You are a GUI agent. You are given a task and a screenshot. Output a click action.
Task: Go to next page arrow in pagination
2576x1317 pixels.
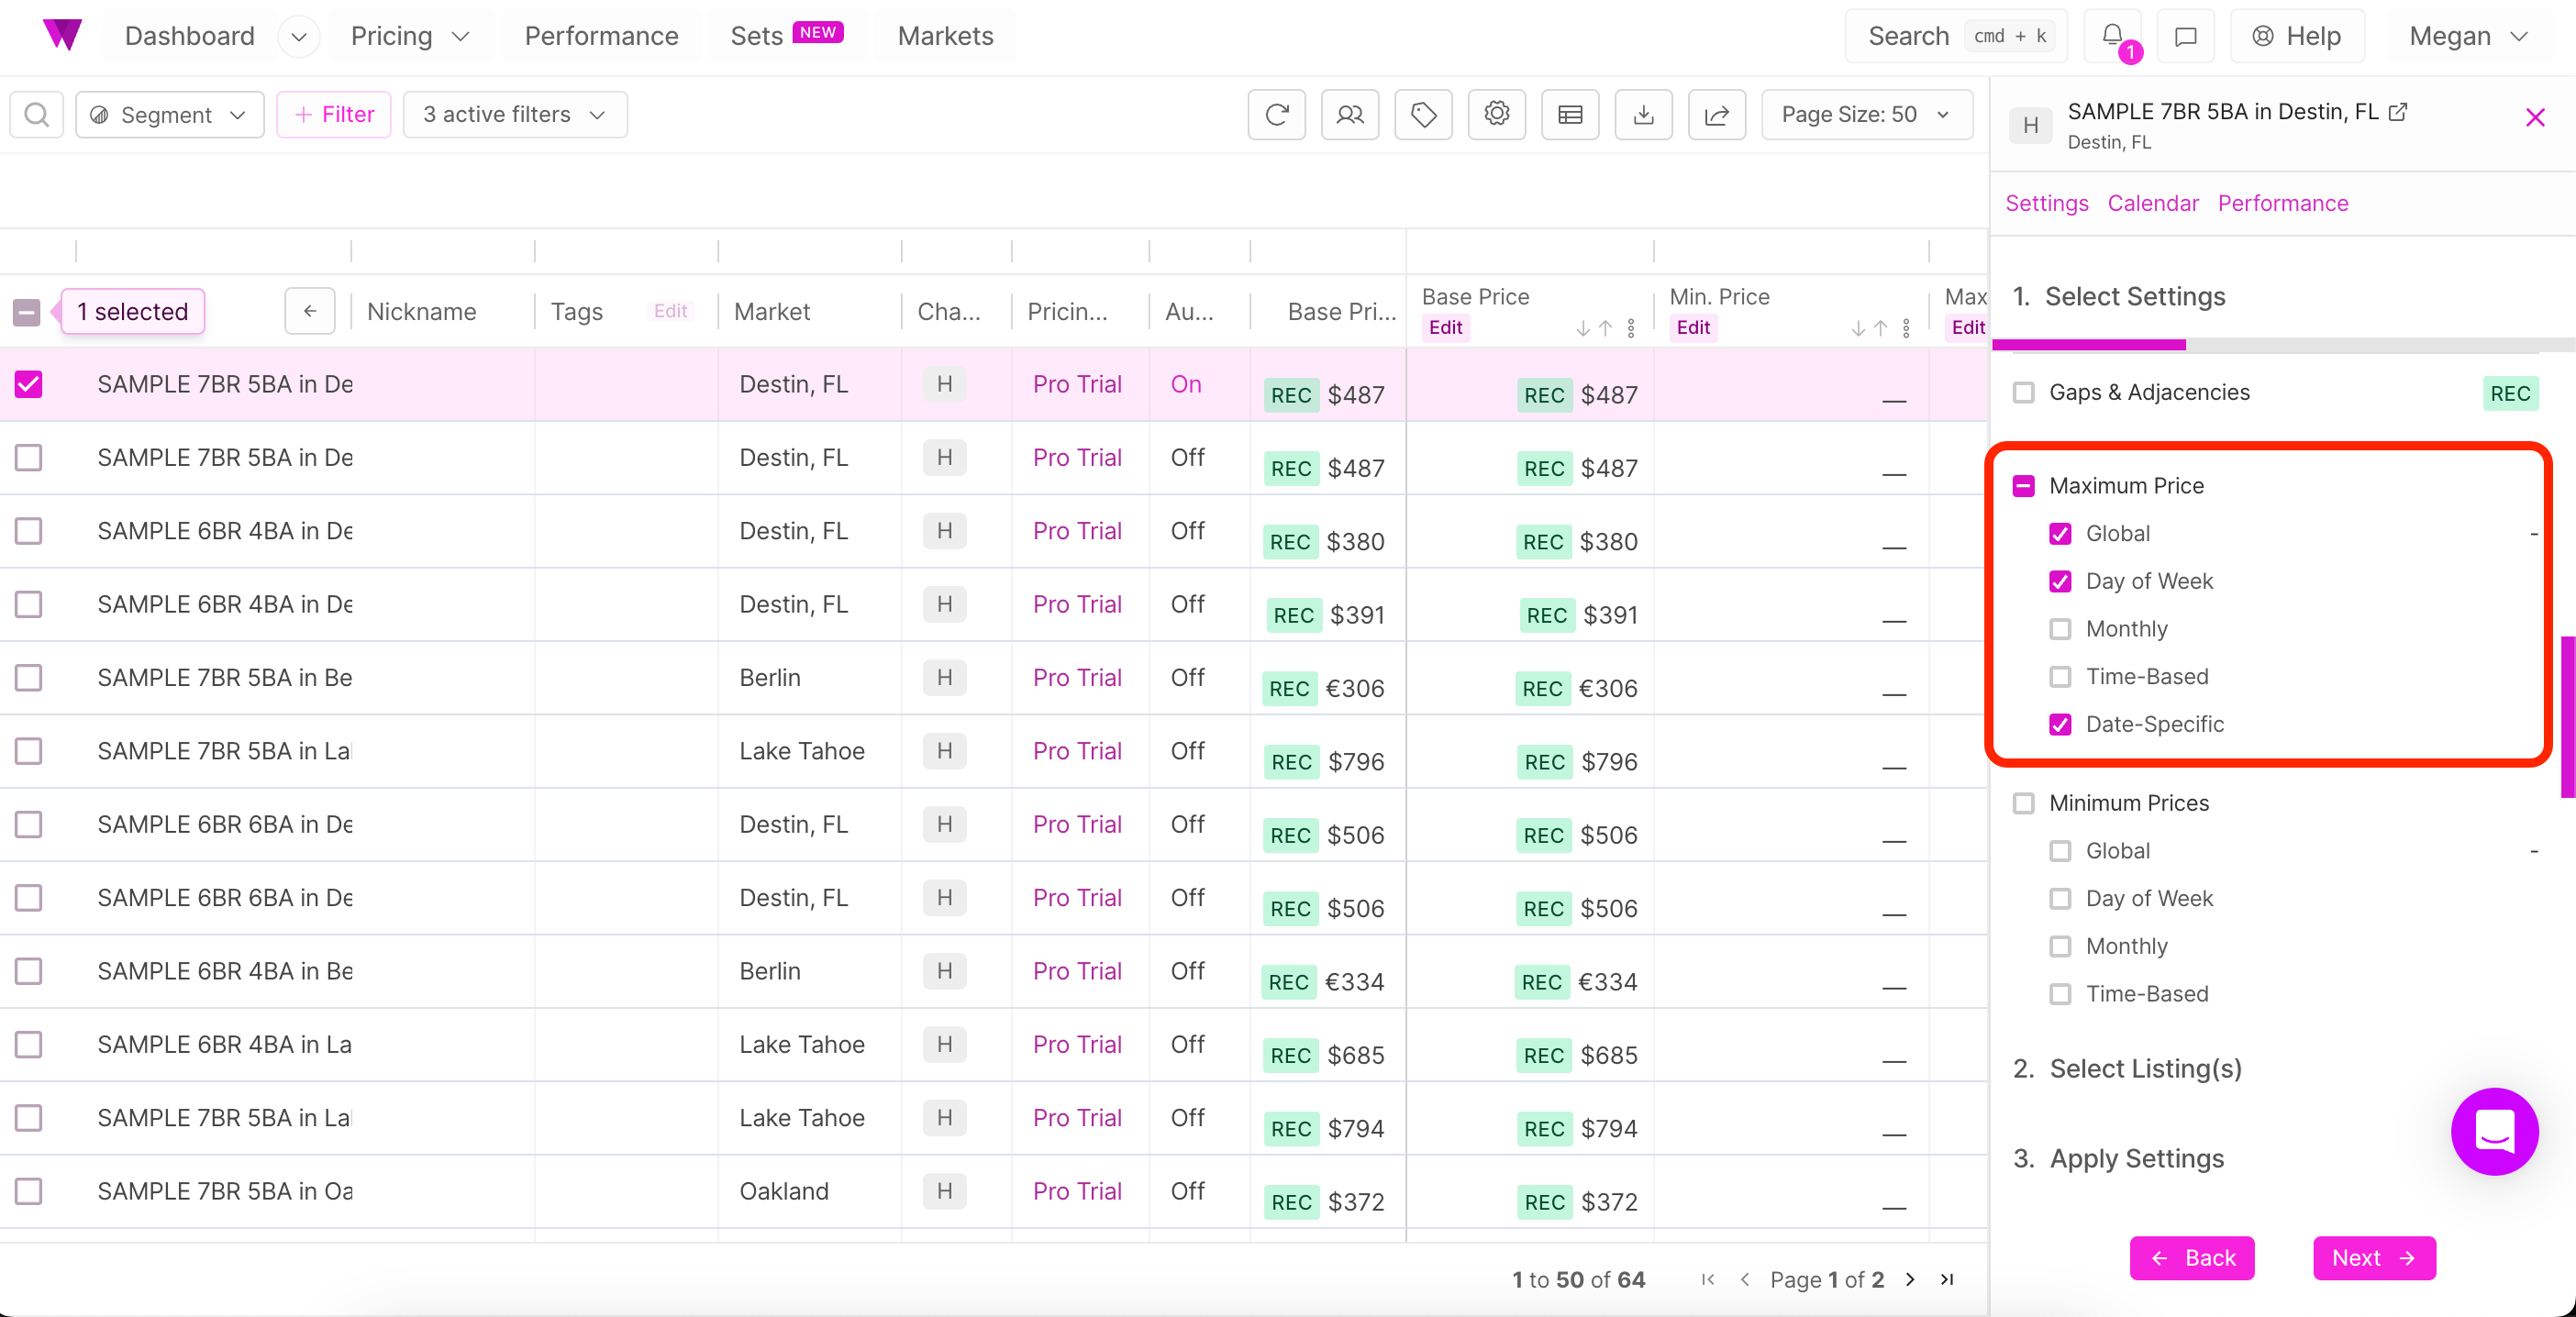[x=1910, y=1279]
